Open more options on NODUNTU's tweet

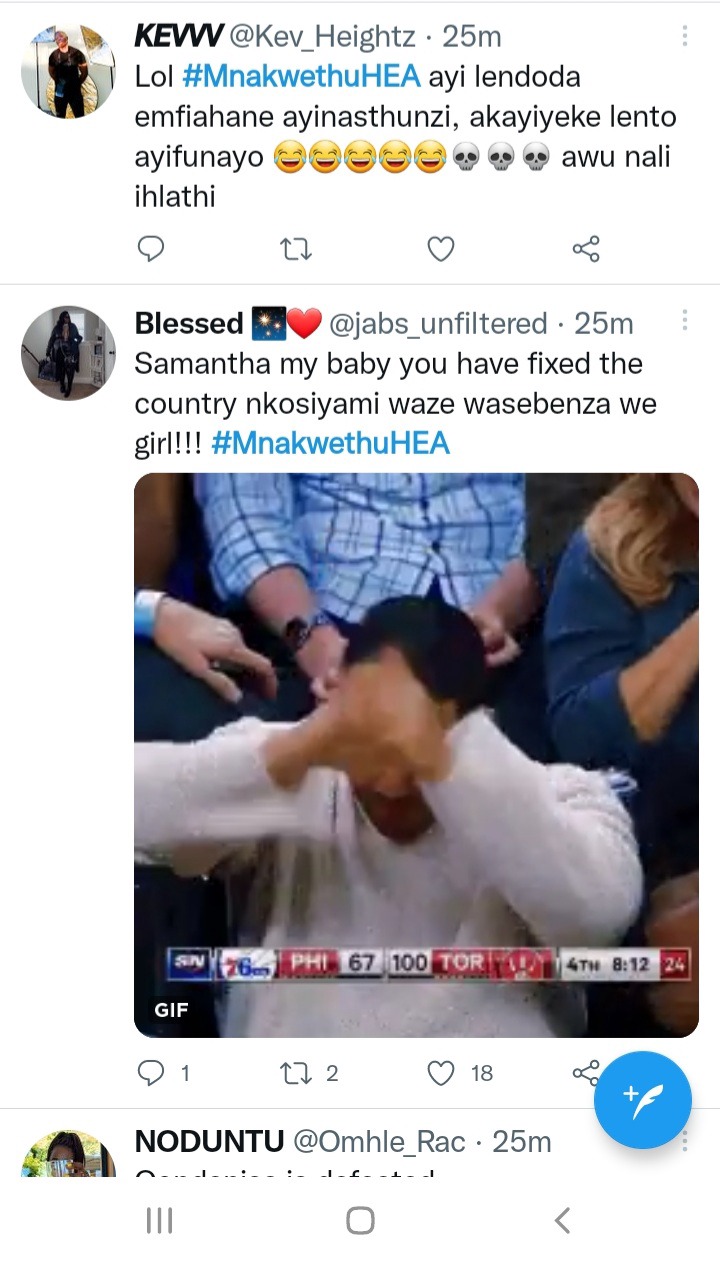coord(685,1141)
